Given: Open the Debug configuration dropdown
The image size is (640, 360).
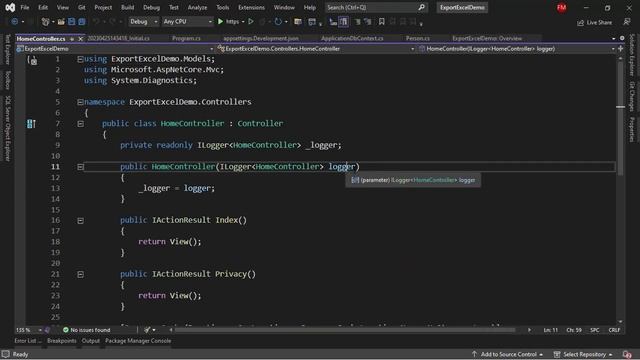Looking at the screenshot, I should click(144, 22).
